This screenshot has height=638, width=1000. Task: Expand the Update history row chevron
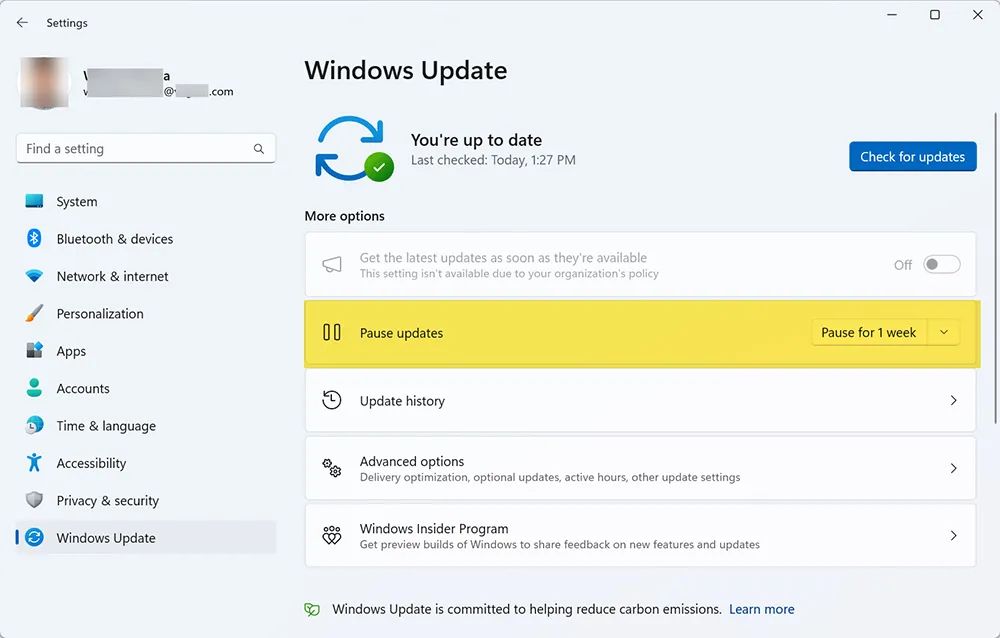pos(953,399)
